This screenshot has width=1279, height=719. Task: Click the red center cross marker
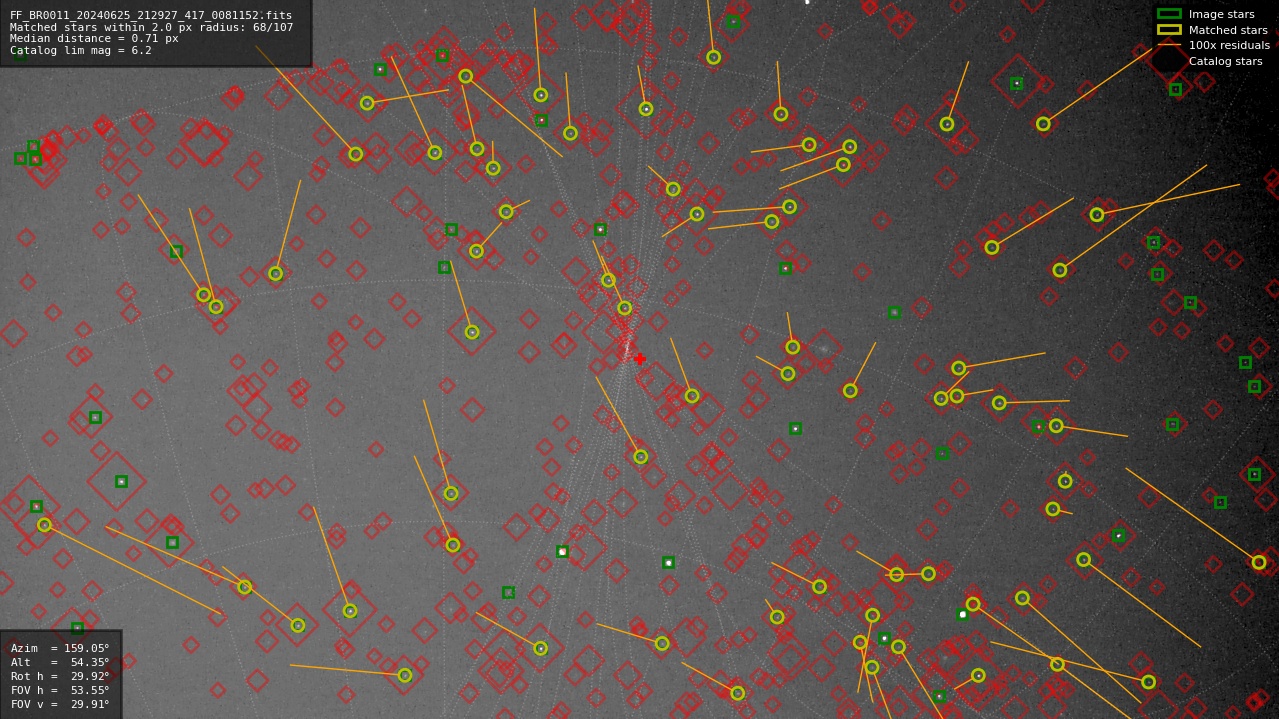(640, 359)
